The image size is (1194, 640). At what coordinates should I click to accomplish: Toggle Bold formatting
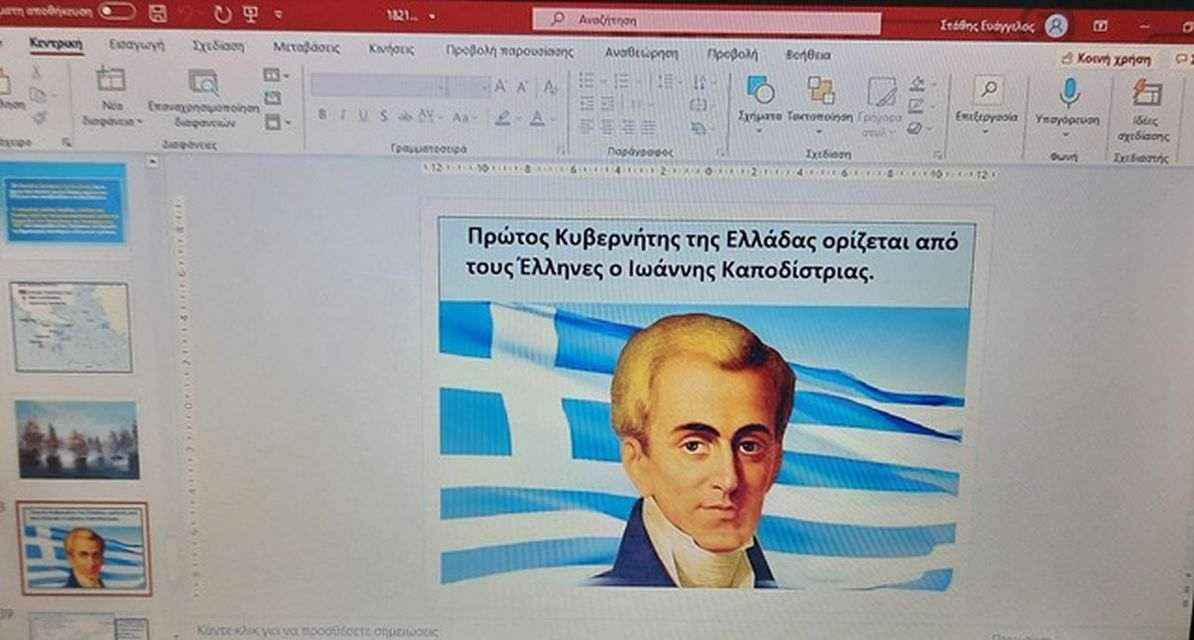[x=322, y=115]
